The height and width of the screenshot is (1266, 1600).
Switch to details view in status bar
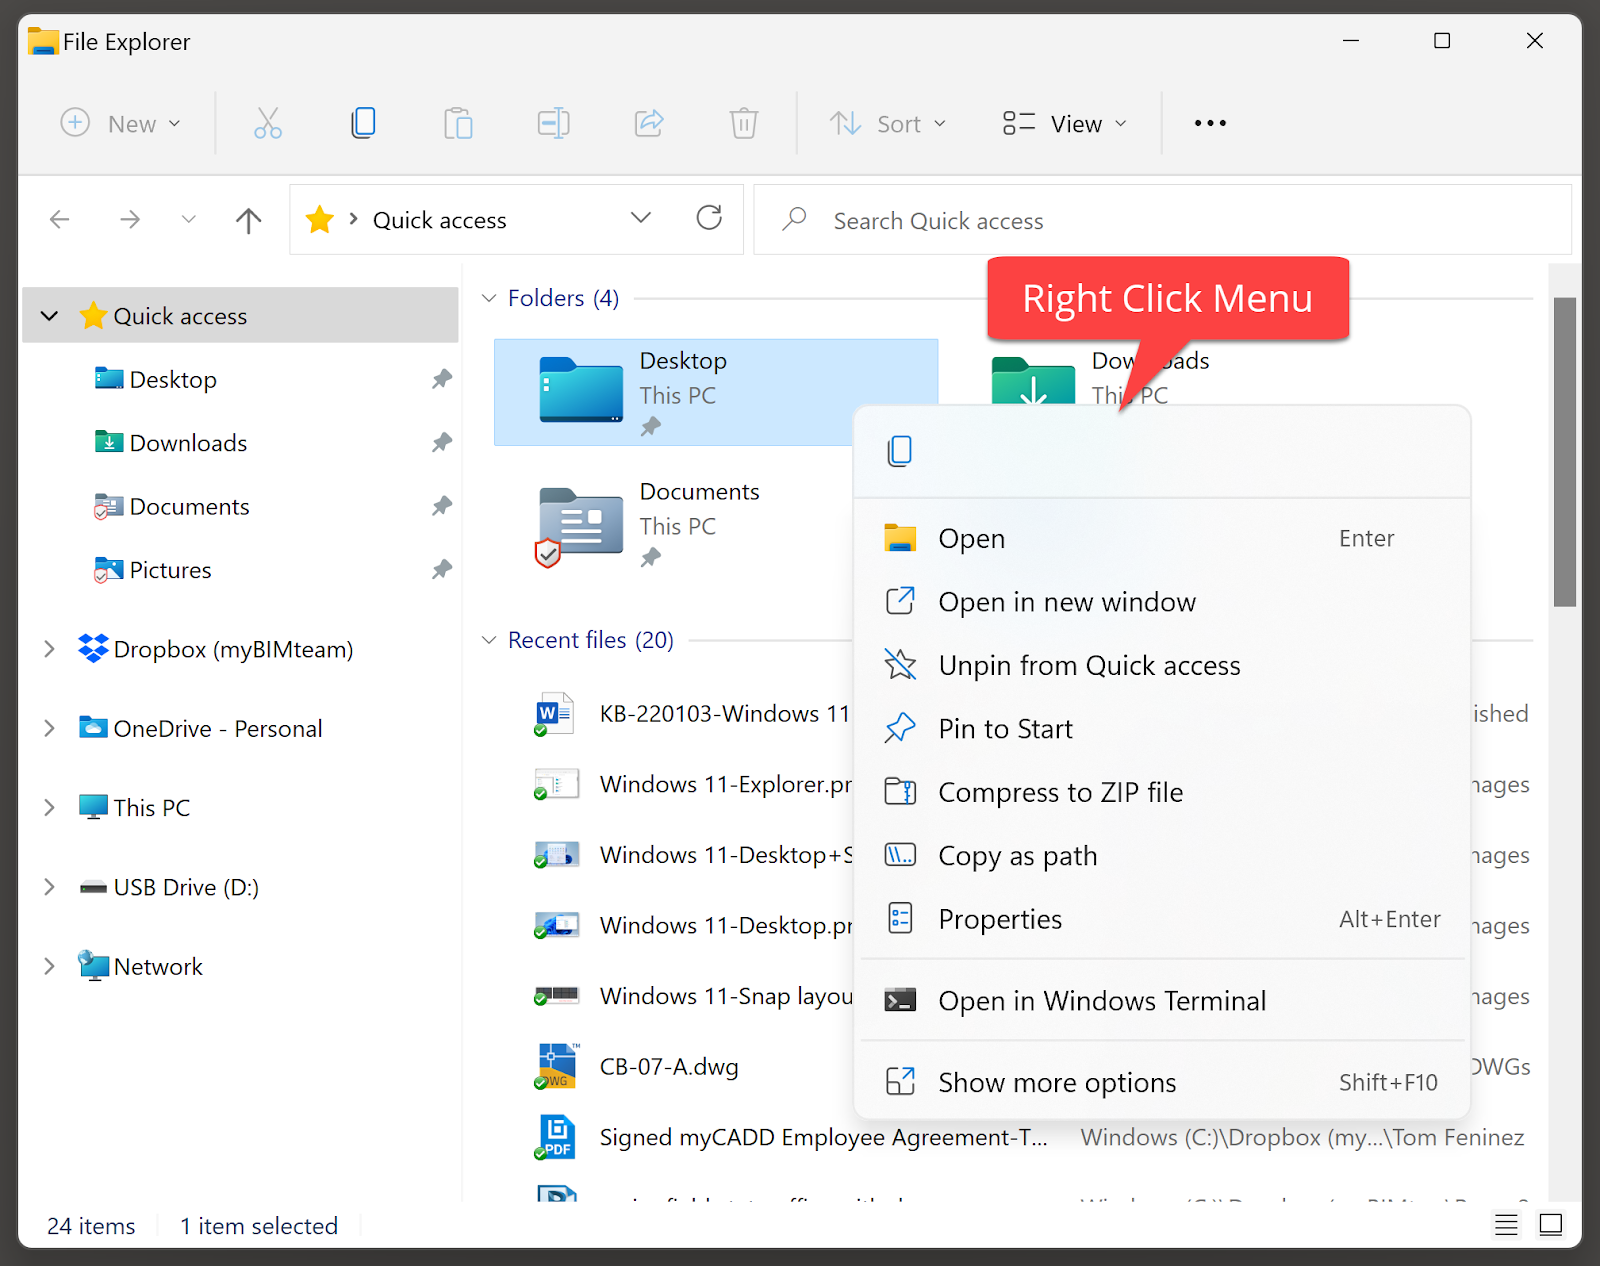1506,1225
